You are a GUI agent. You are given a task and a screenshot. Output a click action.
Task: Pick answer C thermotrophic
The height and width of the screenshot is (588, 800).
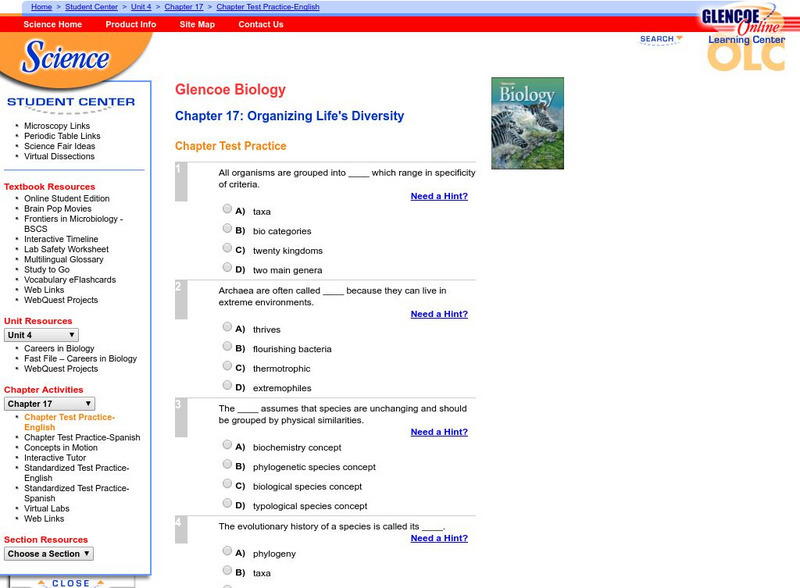[x=227, y=365]
